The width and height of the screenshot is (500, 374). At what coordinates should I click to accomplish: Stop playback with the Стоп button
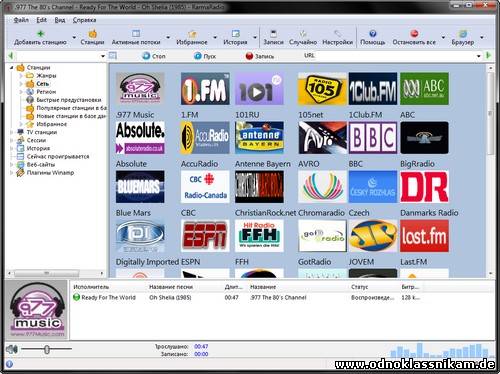[x=154, y=56]
